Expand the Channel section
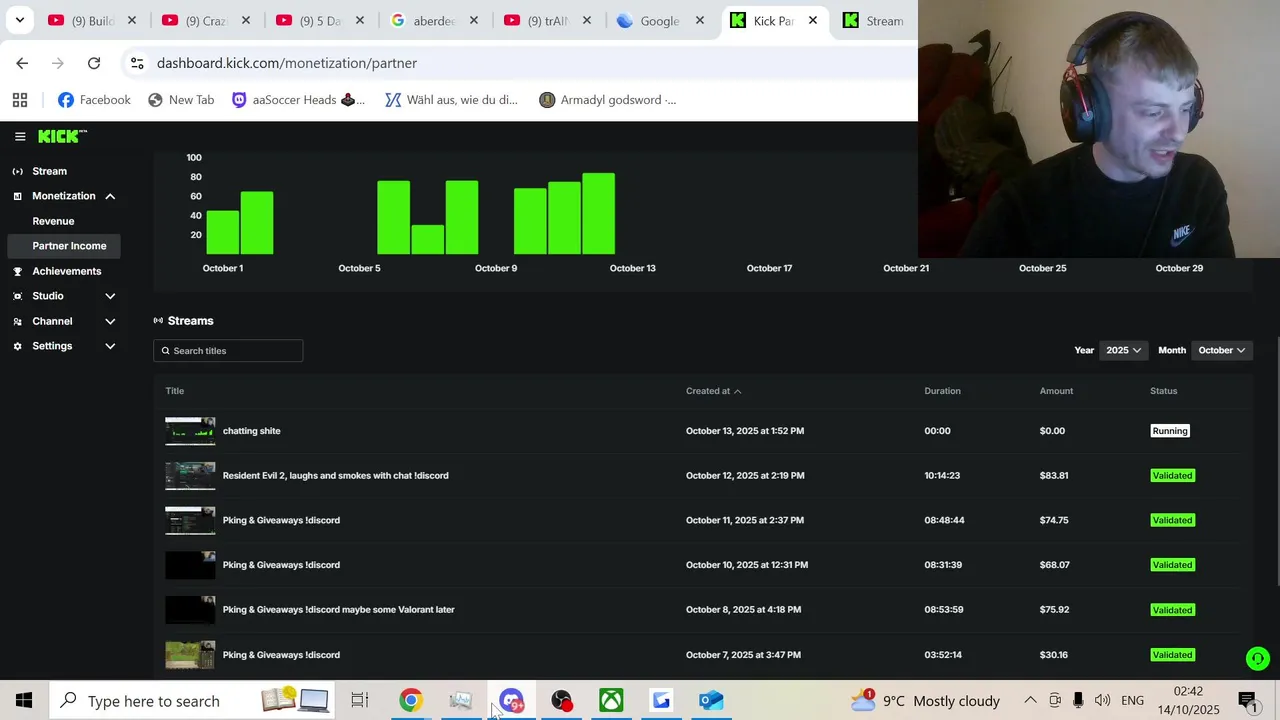 (110, 321)
